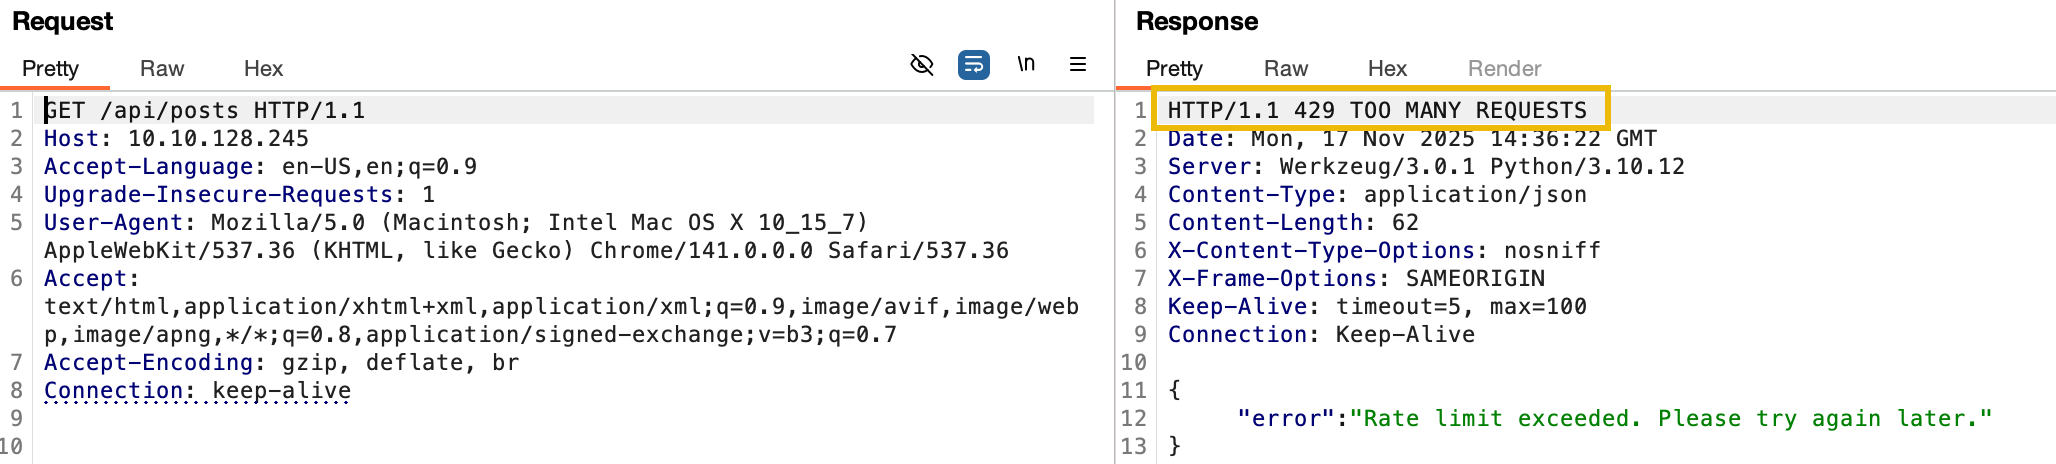Toggle the blue word wrap icon
This screenshot has width=2056, height=464.
(x=974, y=65)
